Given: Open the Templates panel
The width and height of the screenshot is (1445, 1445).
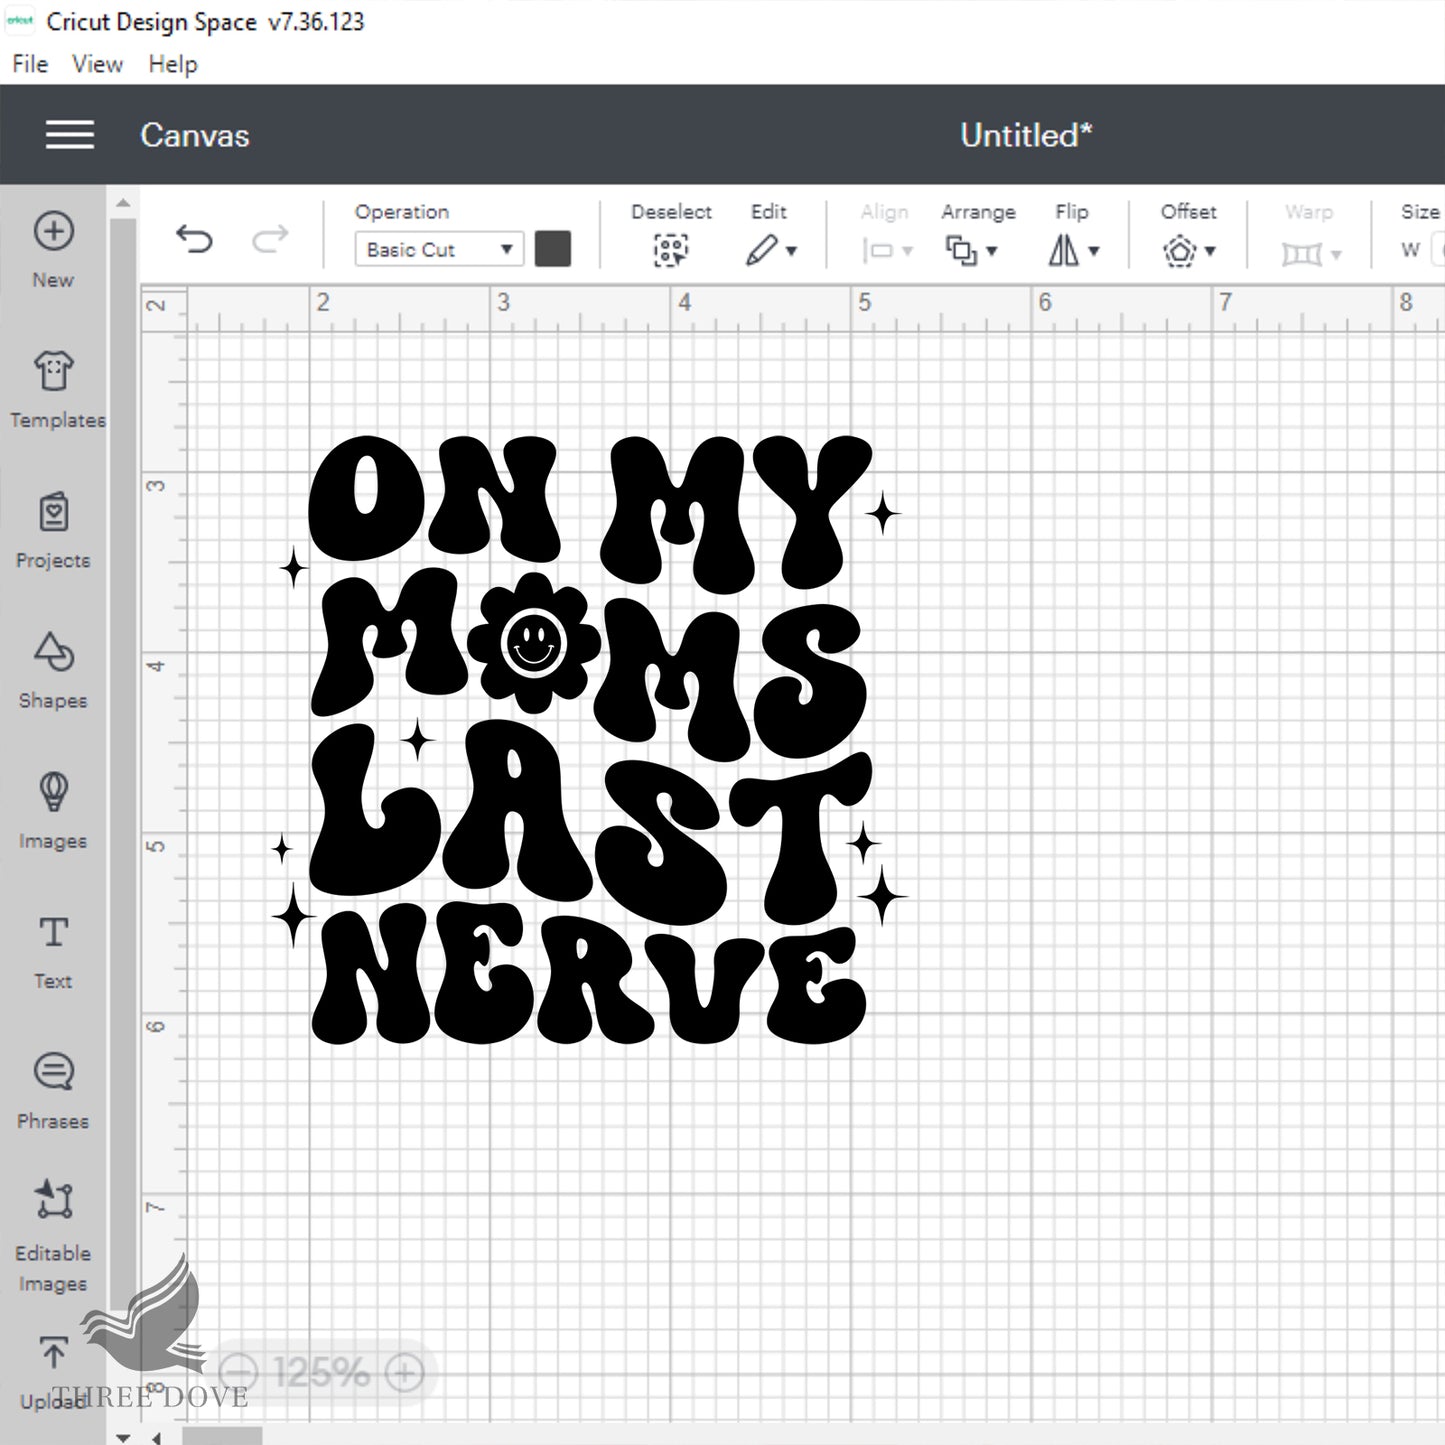Looking at the screenshot, I should pos(54,391).
